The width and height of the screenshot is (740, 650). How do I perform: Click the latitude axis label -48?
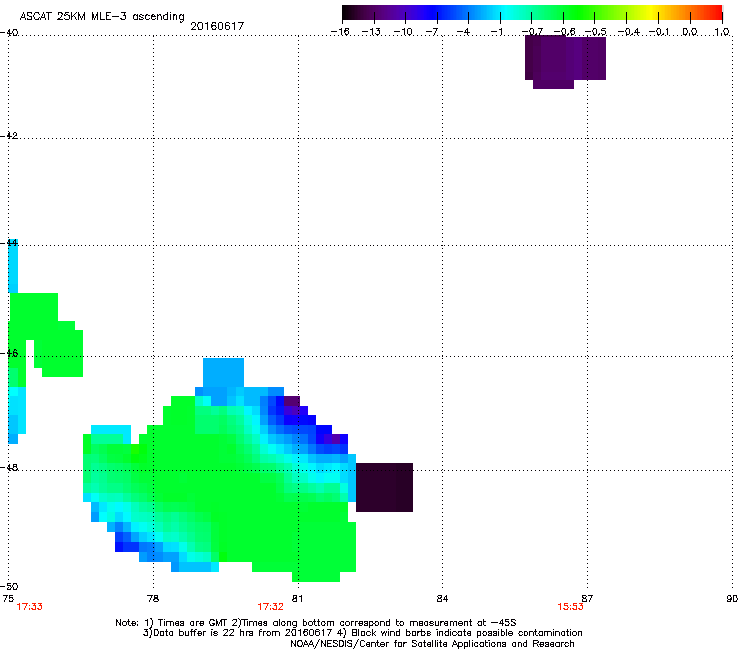click(x=9, y=467)
